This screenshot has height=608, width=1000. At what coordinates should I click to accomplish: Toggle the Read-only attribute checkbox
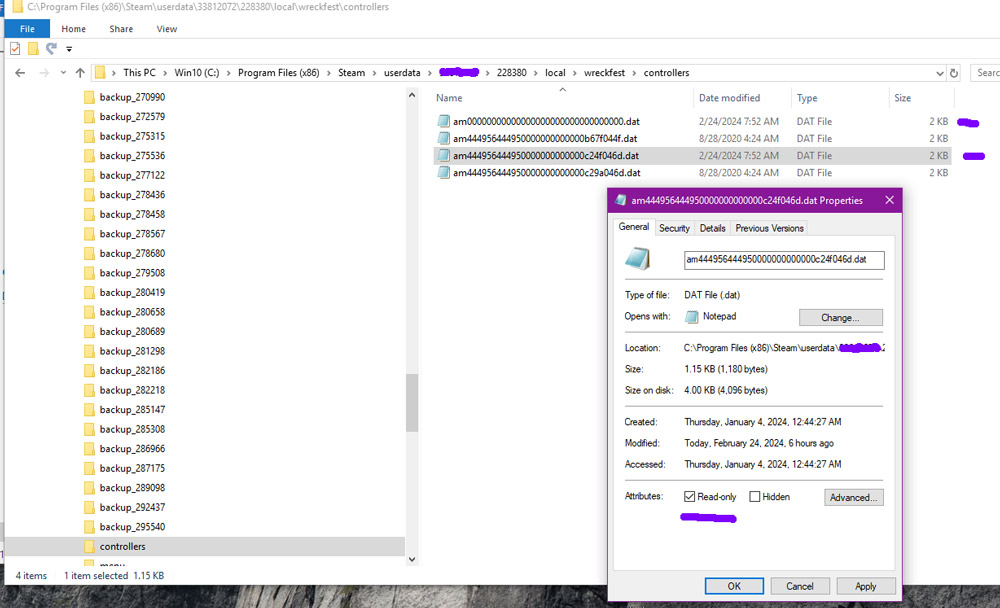click(689, 496)
